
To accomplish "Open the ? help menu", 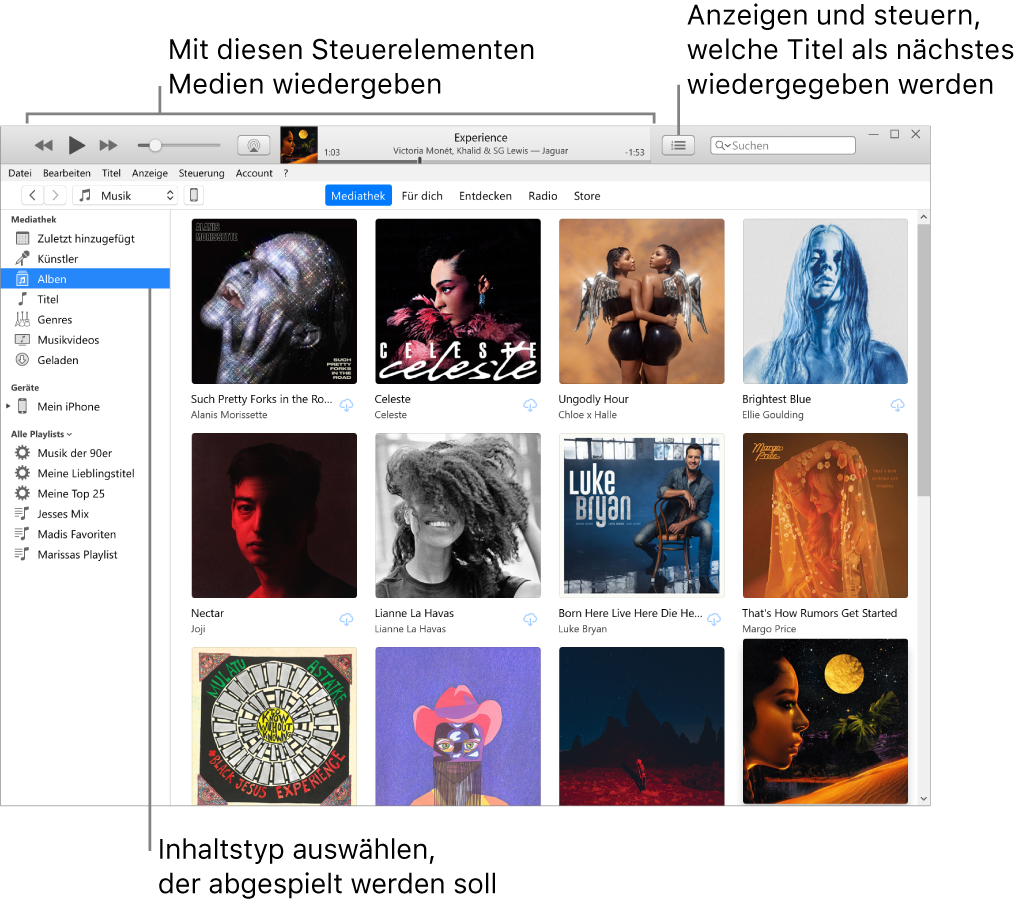I will point(286,173).
